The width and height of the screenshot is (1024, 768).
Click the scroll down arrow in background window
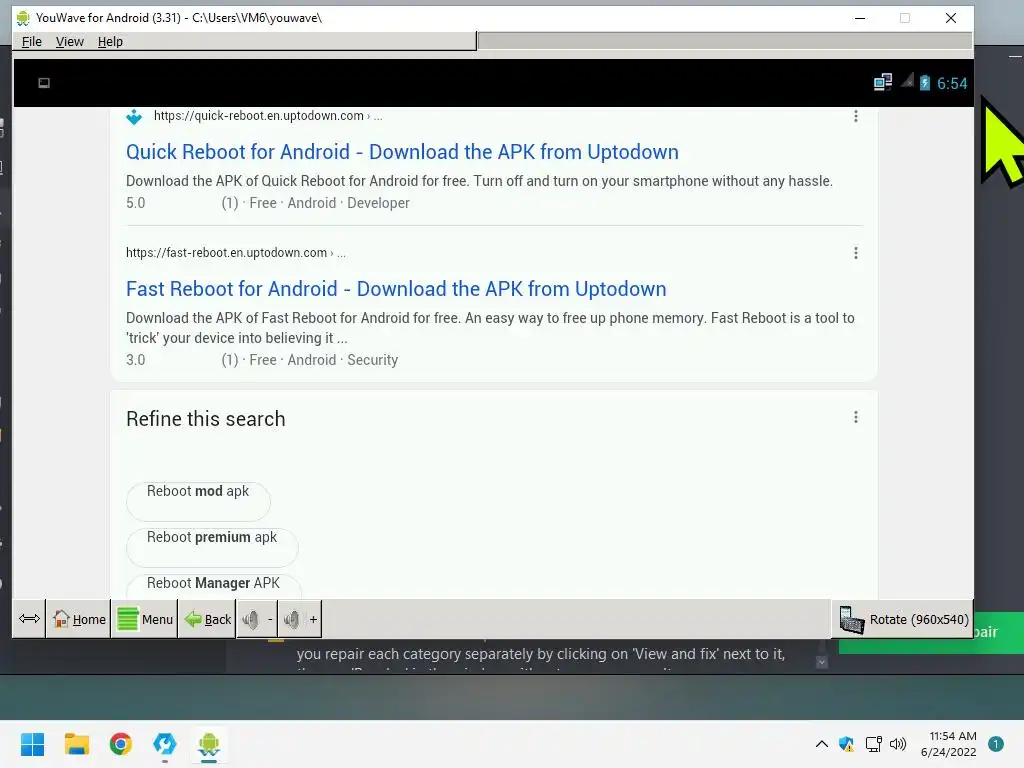(822, 662)
